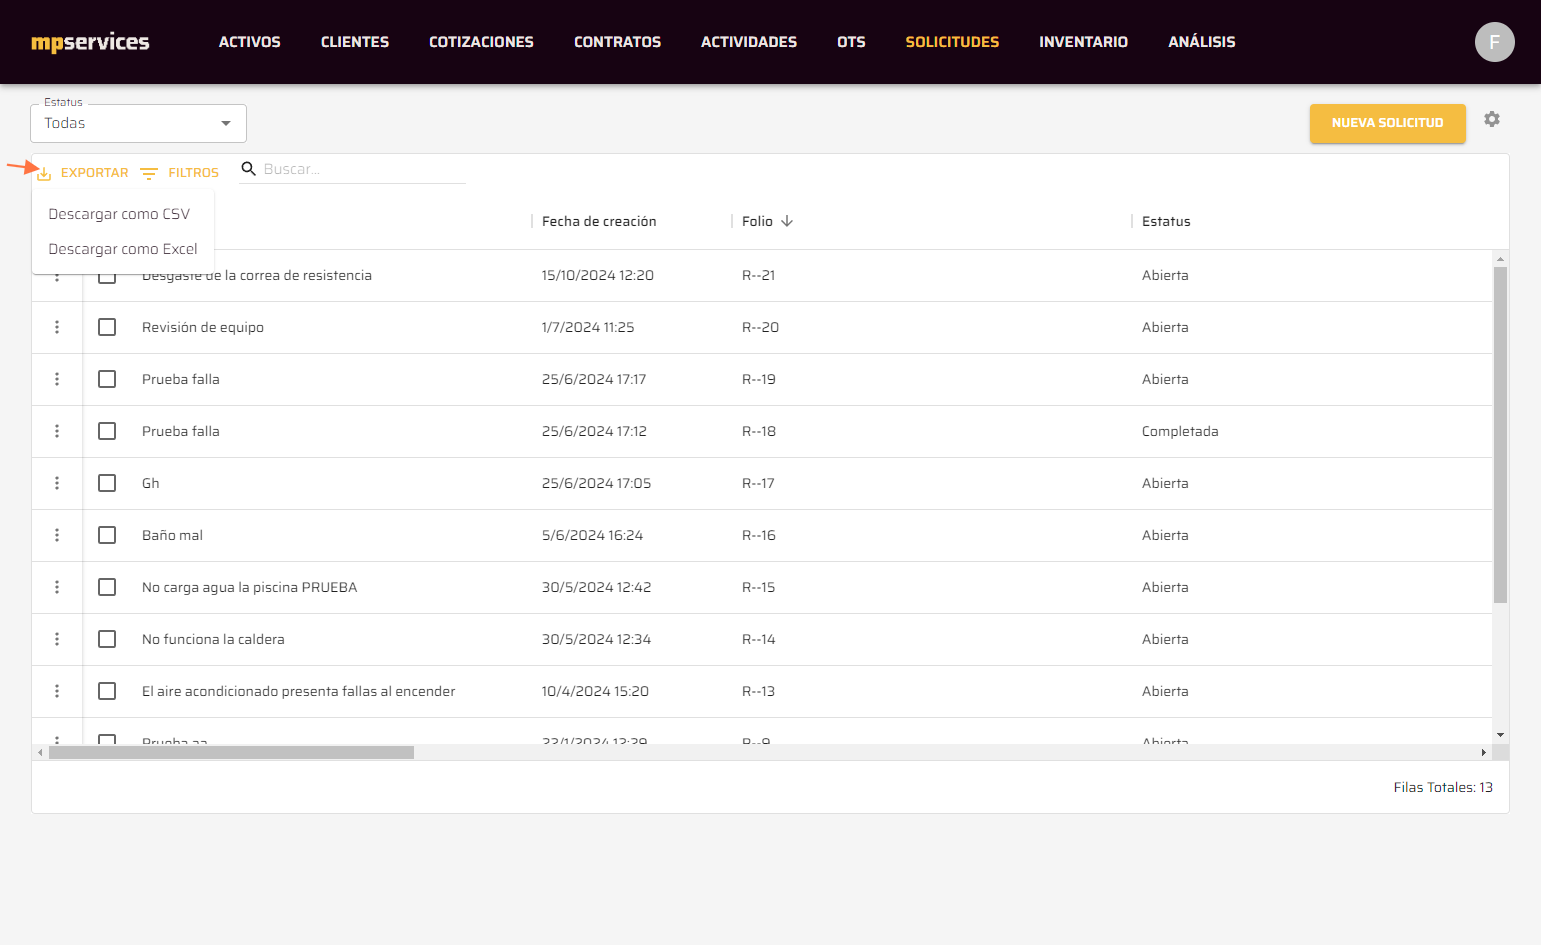Check No funciona la caldera row
Screen dimensions: 1541x945
[107, 639]
